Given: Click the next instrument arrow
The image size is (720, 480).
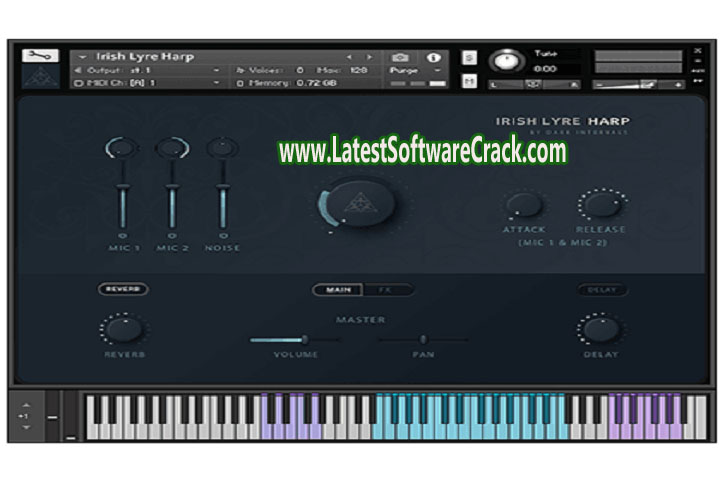Looking at the screenshot, I should click(368, 57).
